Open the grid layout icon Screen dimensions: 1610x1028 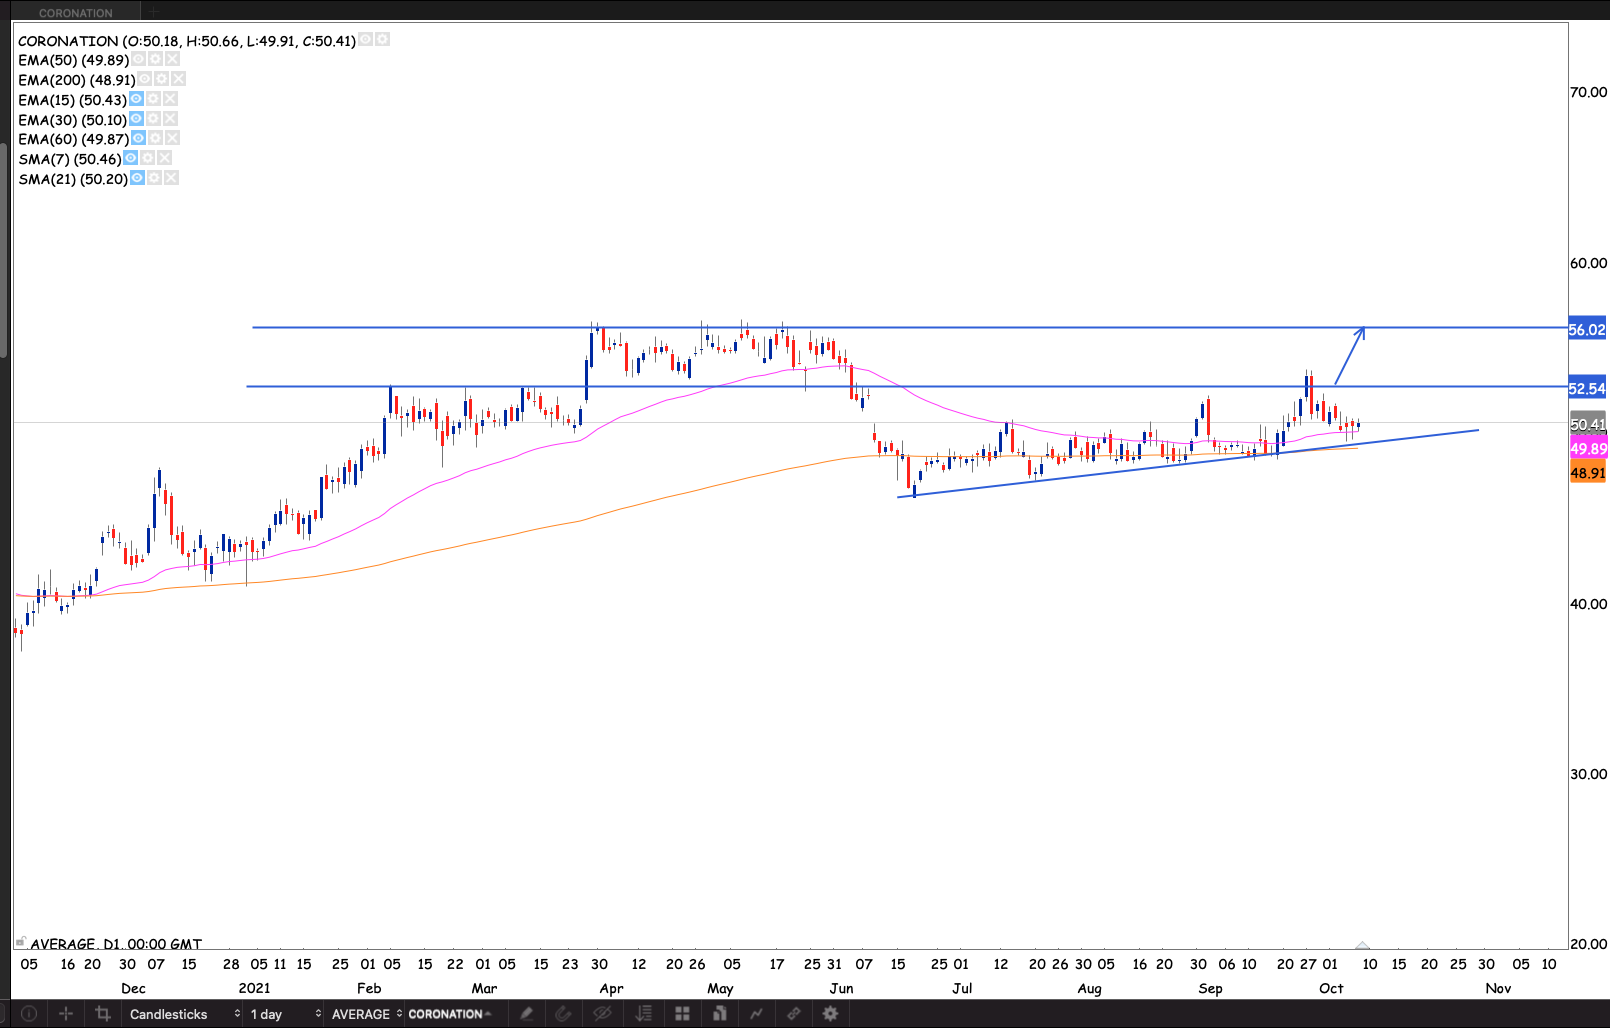pyautogui.click(x=682, y=1013)
